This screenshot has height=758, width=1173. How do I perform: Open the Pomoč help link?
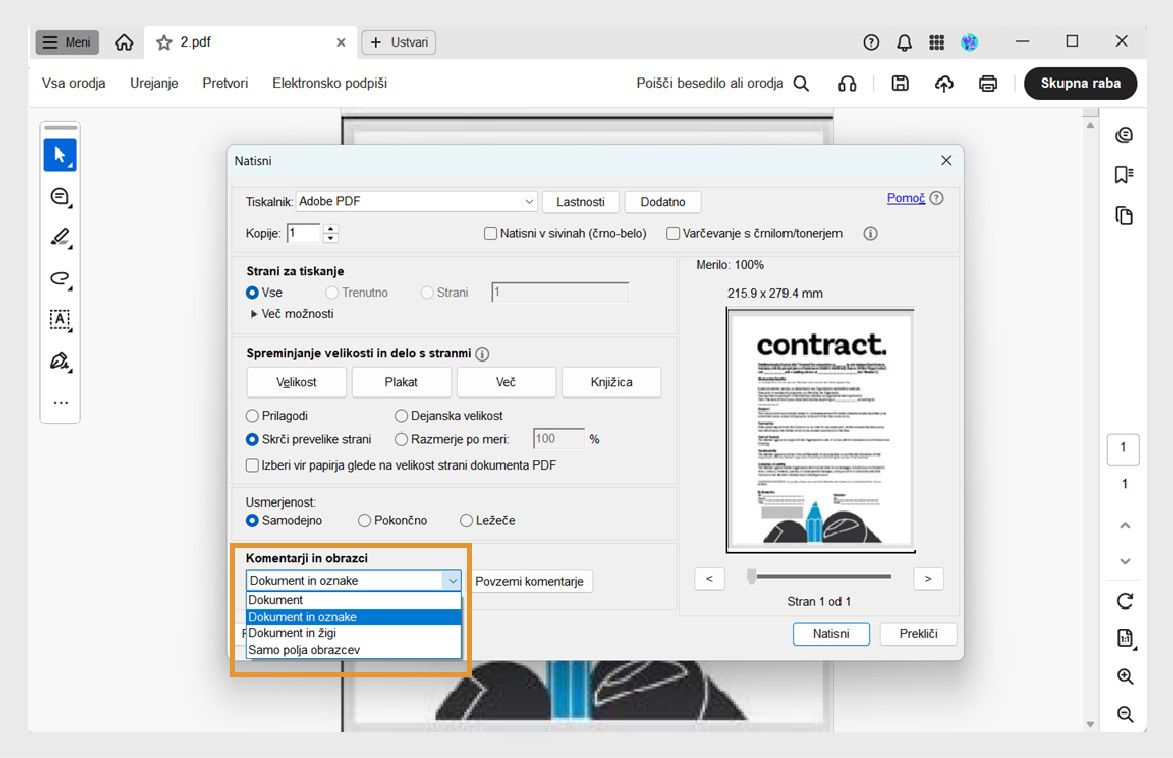(x=905, y=198)
